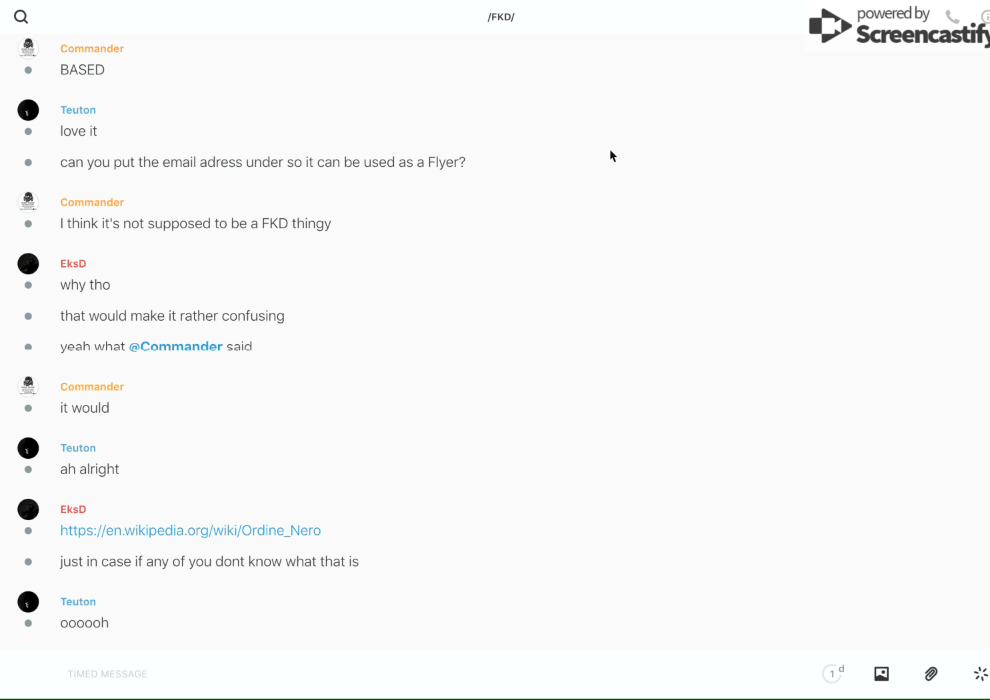Click Commander's avatar above the BASED message
Viewport: 990px width, 700px height.
click(x=28, y=48)
